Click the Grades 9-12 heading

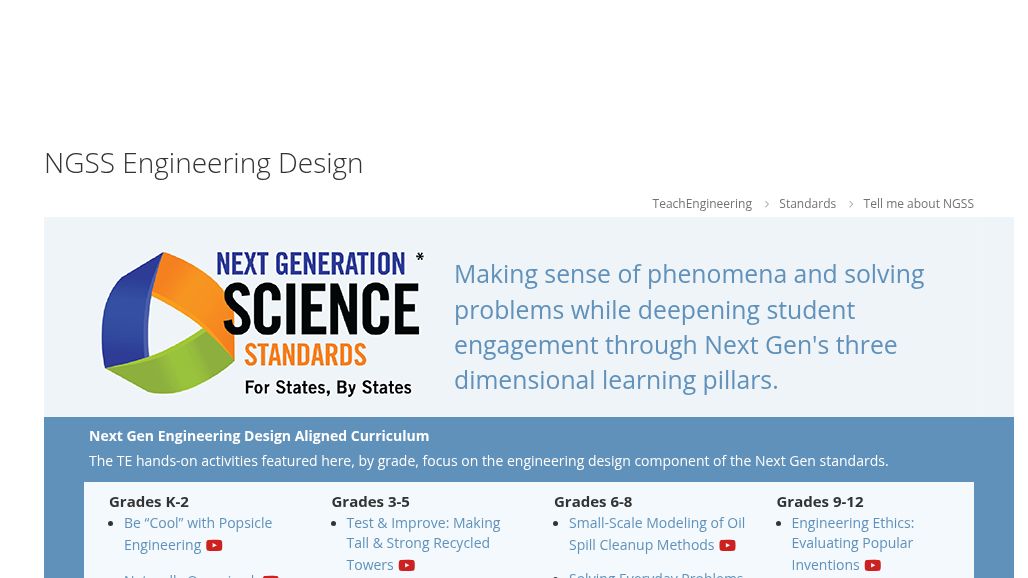820,502
